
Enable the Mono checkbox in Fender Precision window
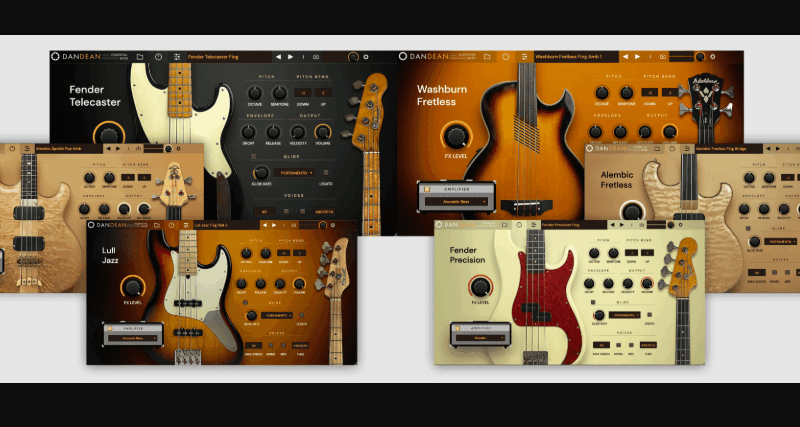[617, 345]
